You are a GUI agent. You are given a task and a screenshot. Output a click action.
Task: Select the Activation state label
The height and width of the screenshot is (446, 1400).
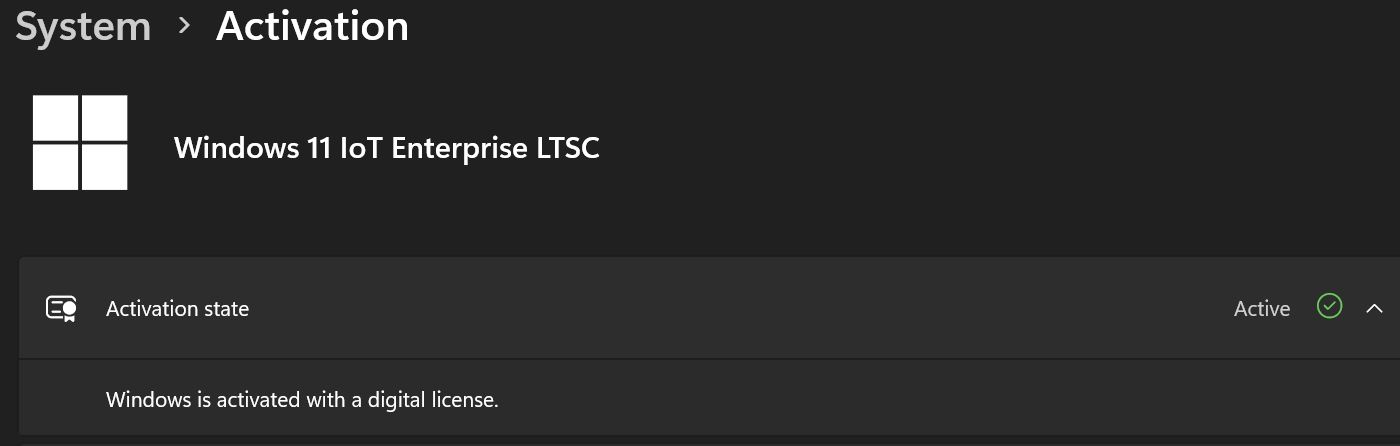pos(177,309)
